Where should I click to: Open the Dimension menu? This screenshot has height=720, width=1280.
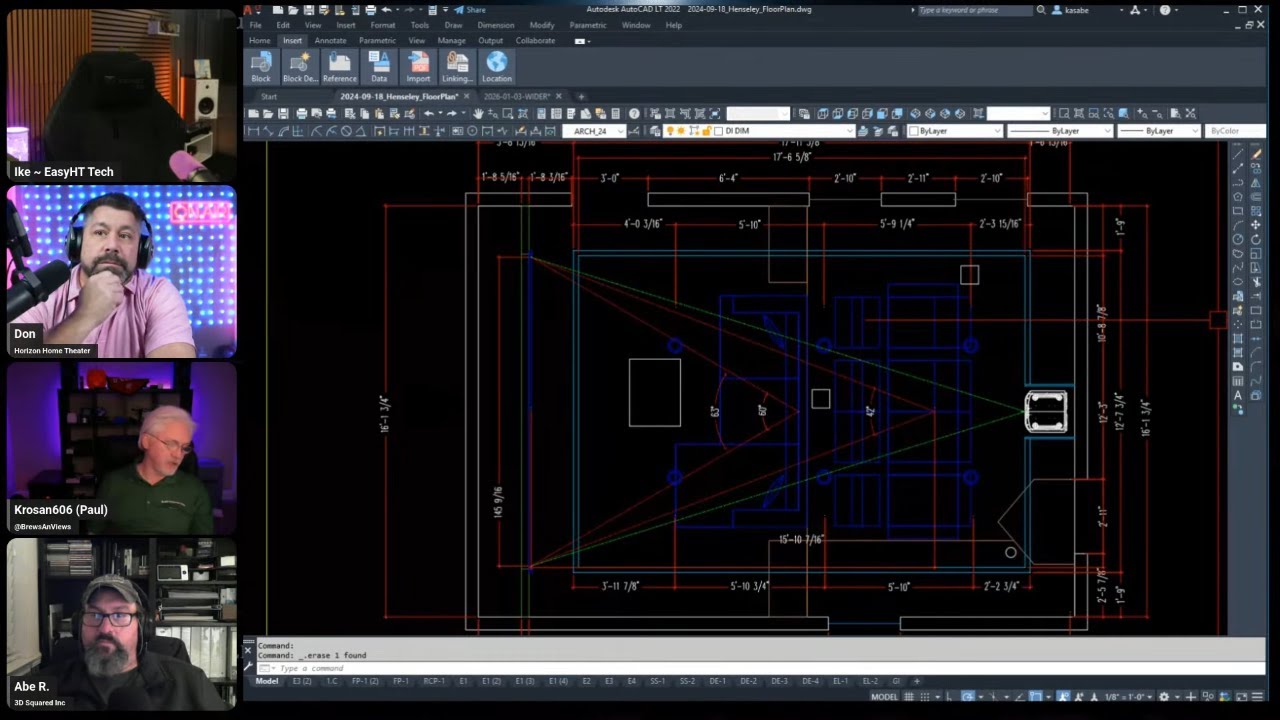496,25
